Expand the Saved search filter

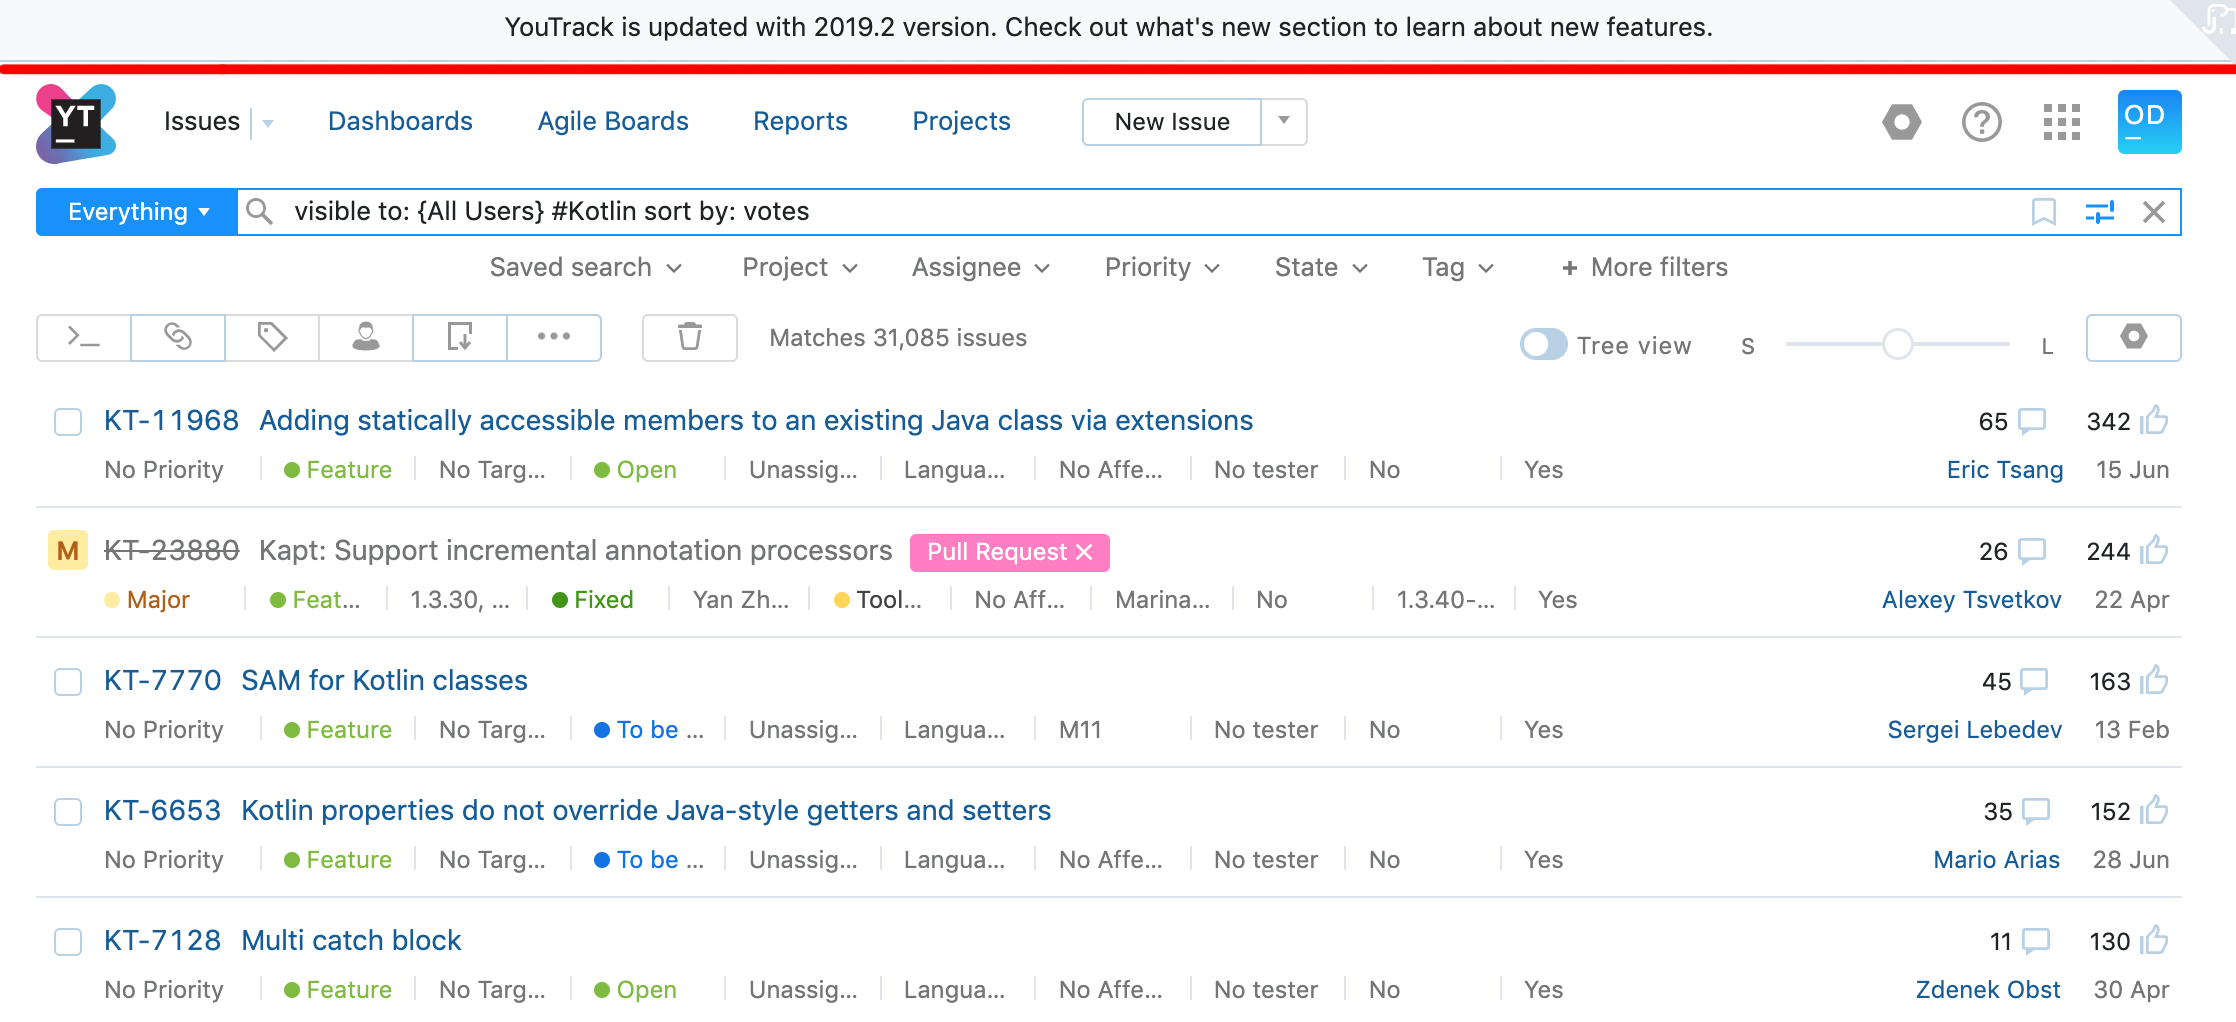click(586, 267)
